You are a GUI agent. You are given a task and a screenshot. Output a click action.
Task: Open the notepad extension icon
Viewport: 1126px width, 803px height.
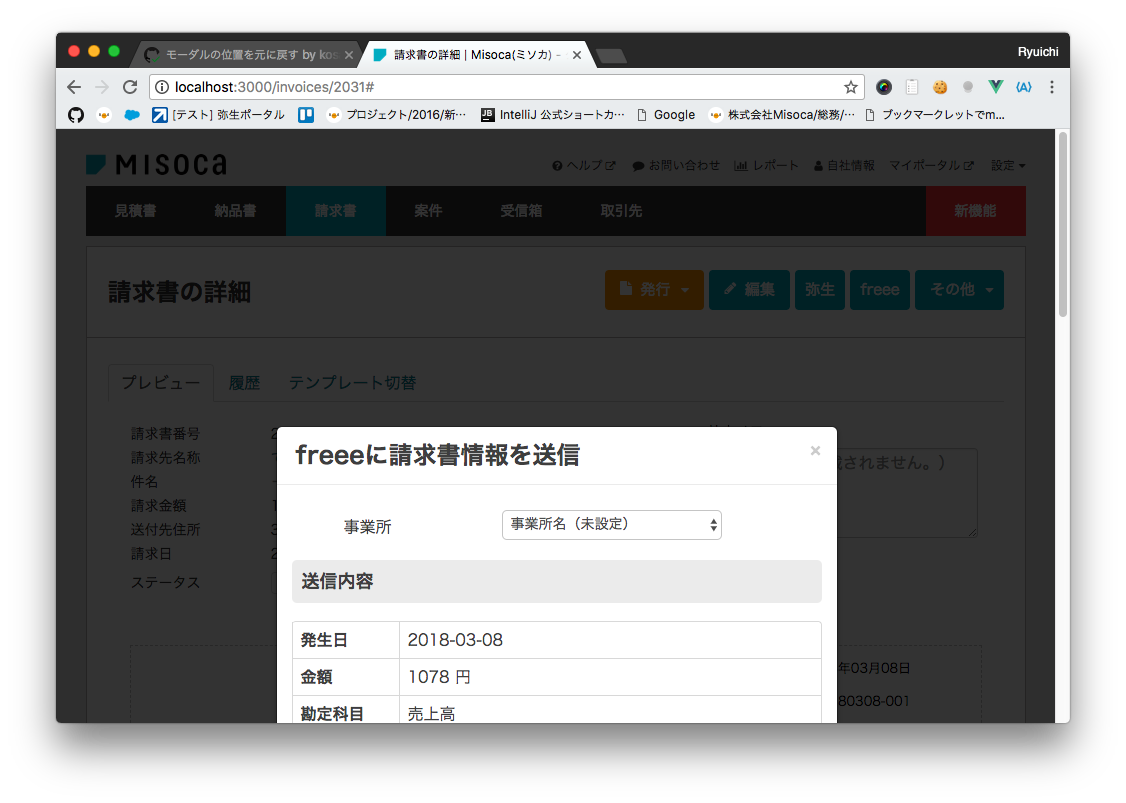click(x=912, y=87)
